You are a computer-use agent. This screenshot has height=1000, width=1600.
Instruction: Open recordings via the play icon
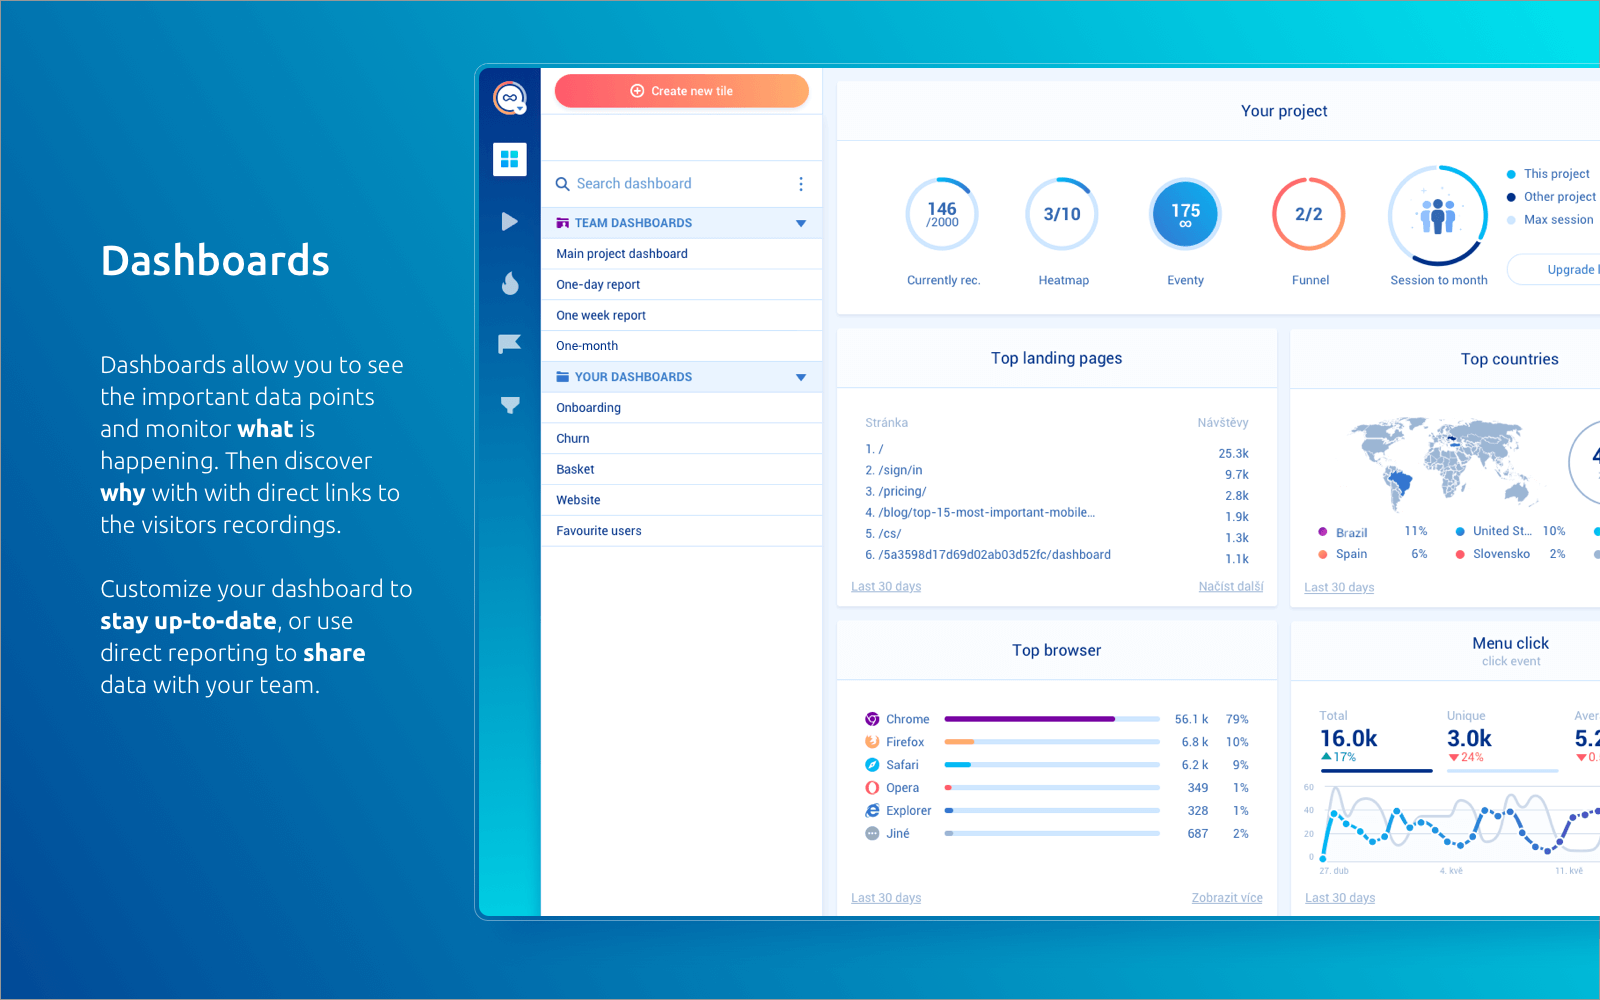coord(509,221)
